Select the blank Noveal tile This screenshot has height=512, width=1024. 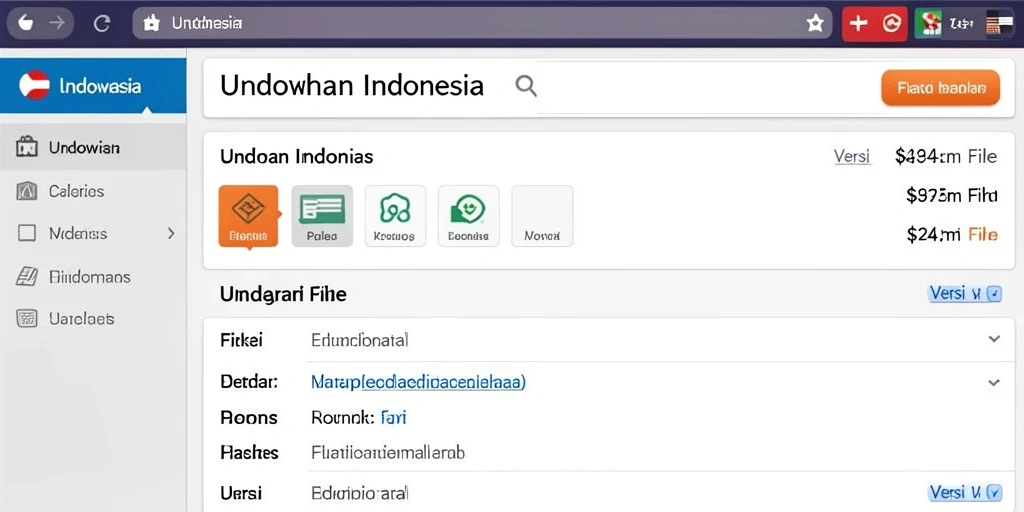tap(542, 216)
